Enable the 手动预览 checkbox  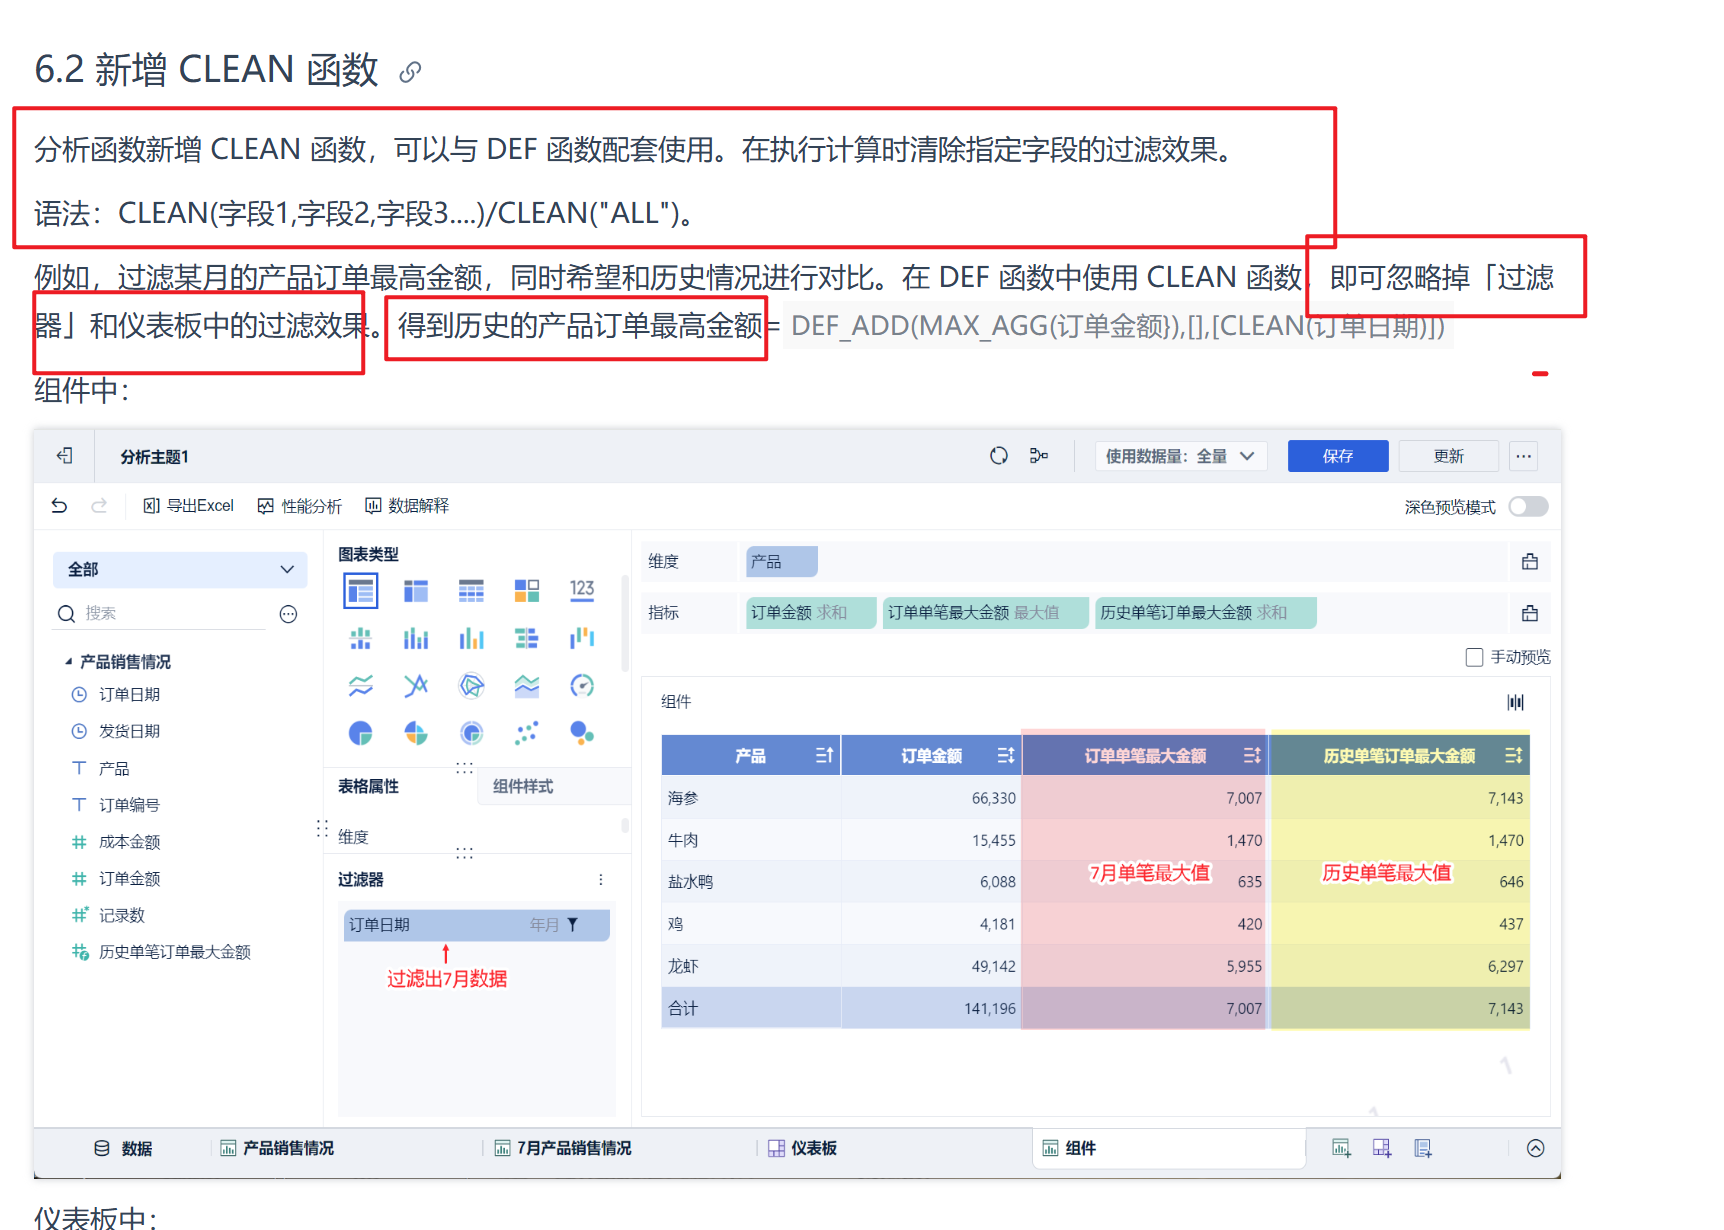(1474, 657)
